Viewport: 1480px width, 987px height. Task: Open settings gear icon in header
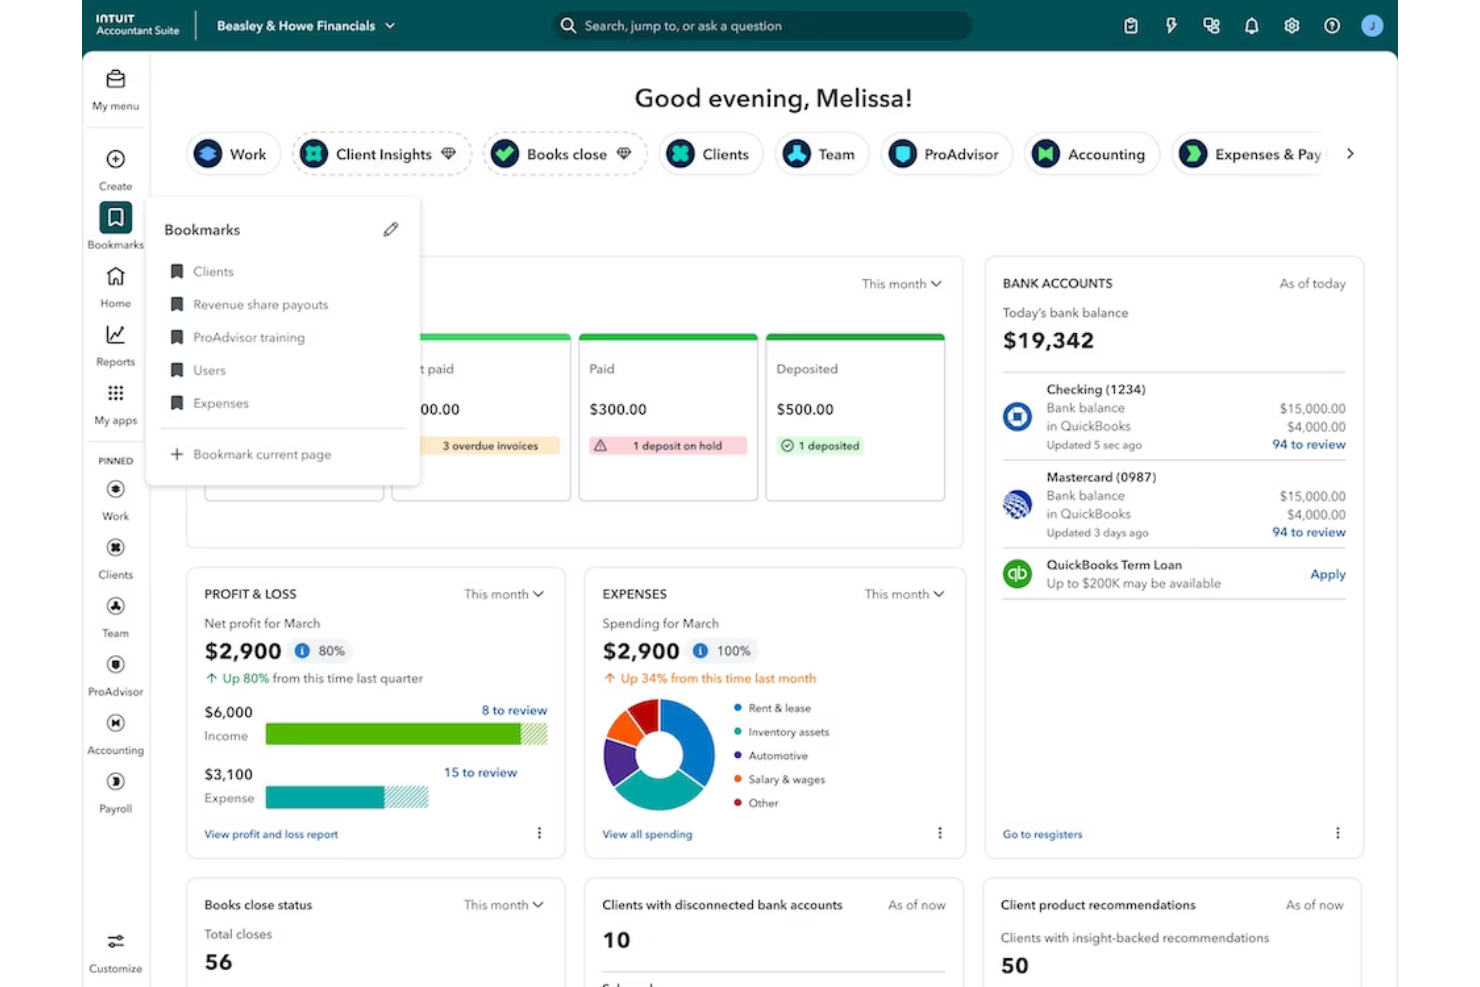(1292, 26)
